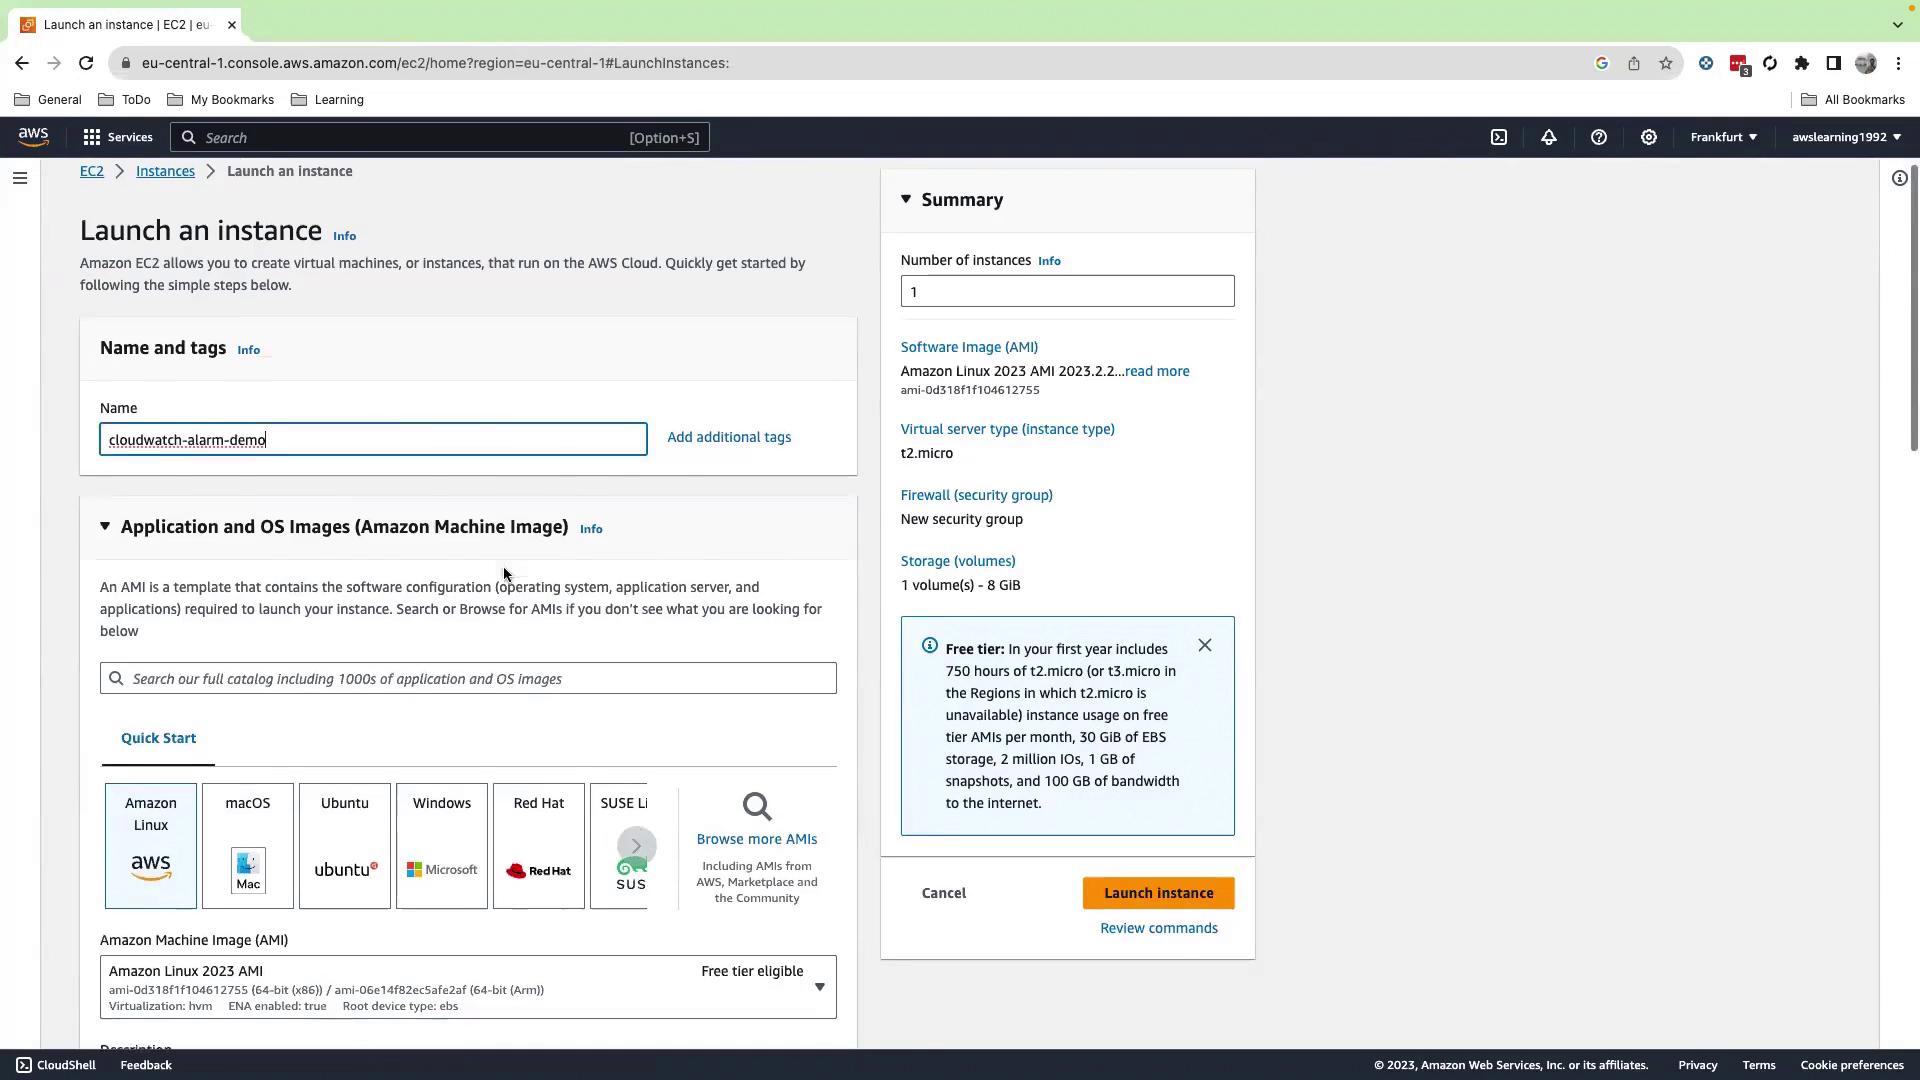Image resolution: width=1920 pixels, height=1080 pixels.
Task: Click the AWS logo home icon
Action: pyautogui.click(x=33, y=137)
